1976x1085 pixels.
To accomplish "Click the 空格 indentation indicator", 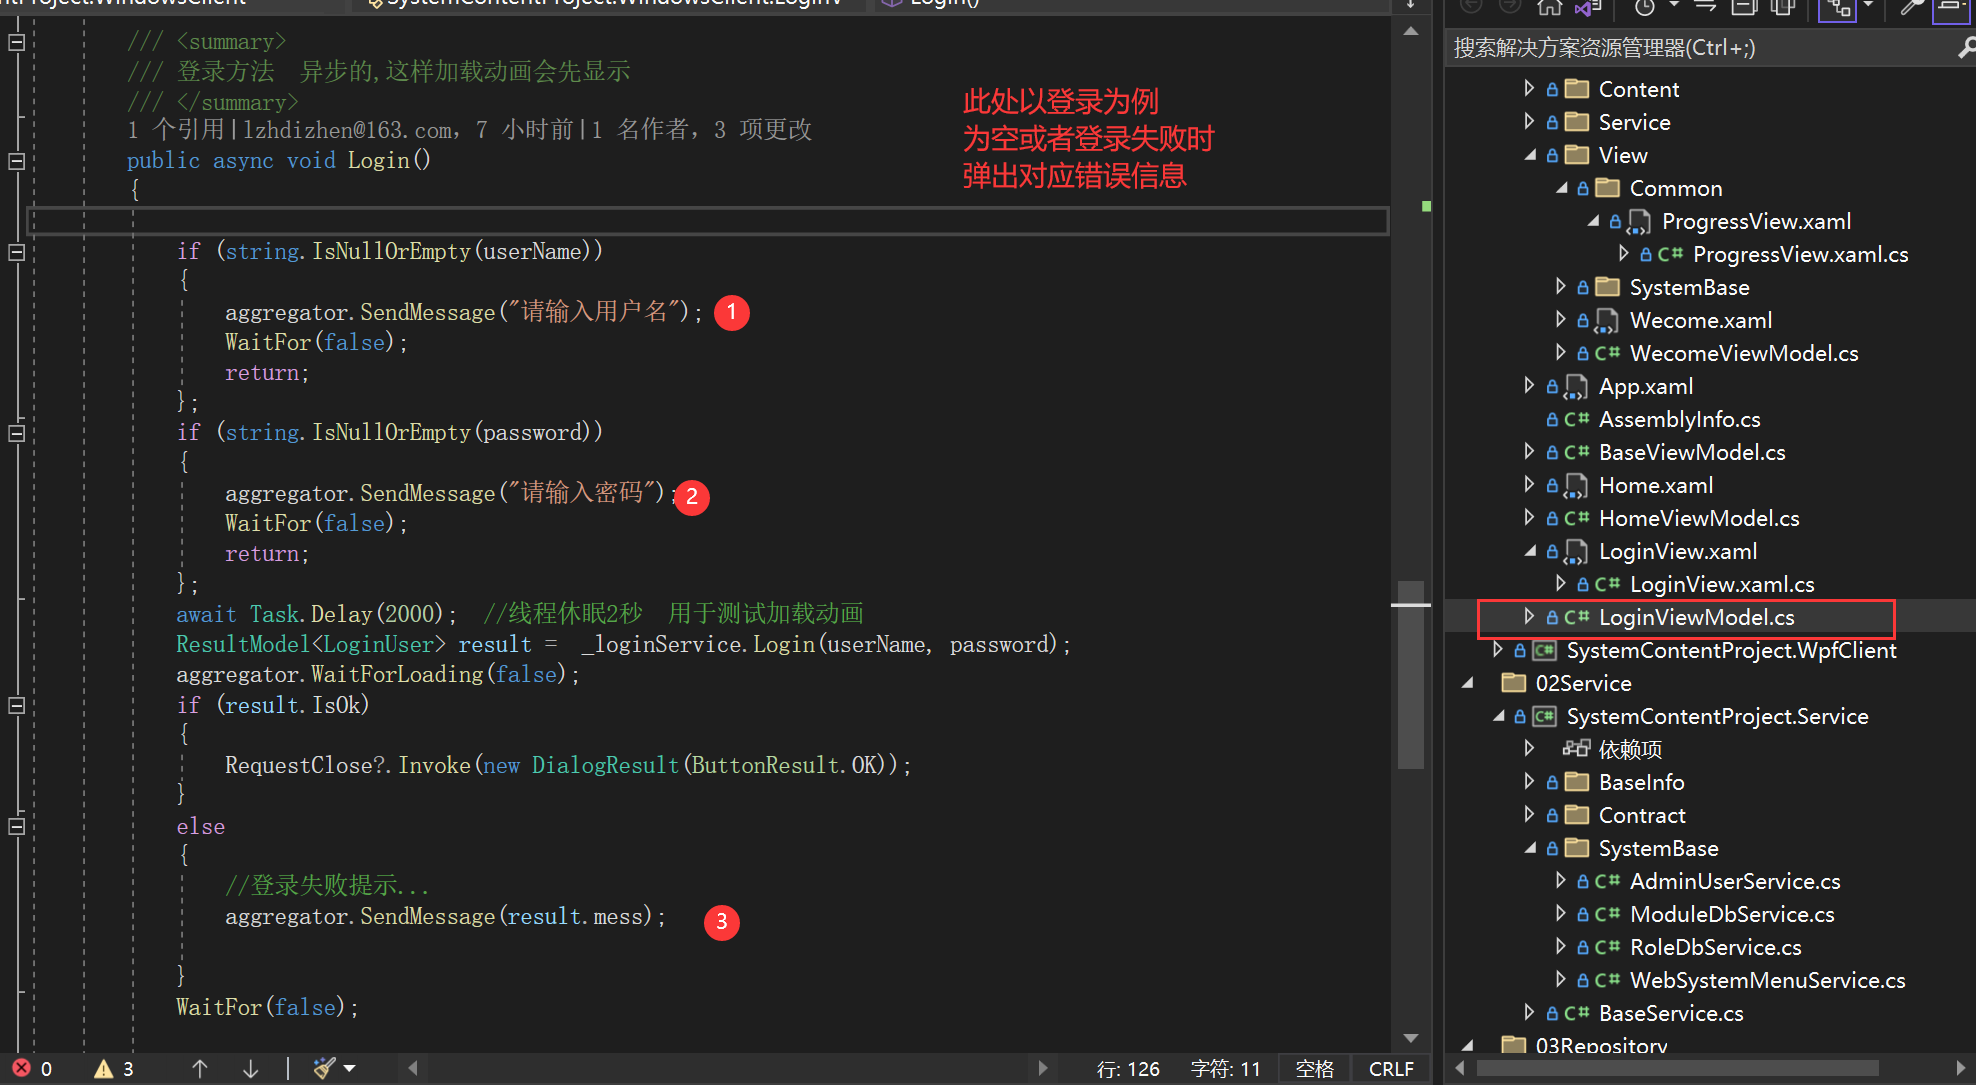I will pos(1314,1069).
